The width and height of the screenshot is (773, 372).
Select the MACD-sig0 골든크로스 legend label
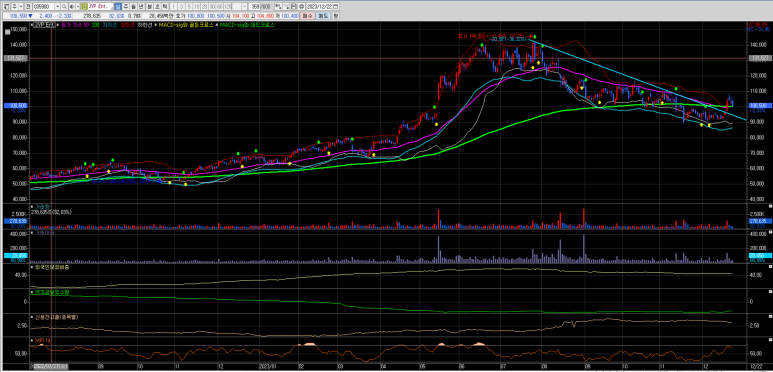186,24
